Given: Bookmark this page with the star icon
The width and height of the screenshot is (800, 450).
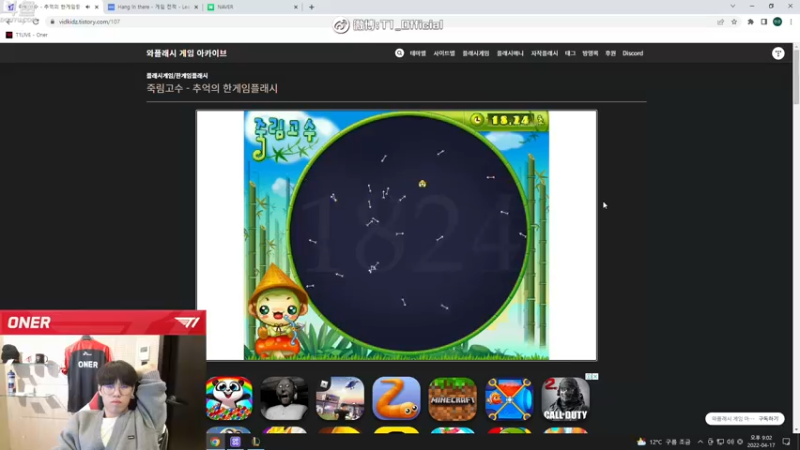Looking at the screenshot, I should (734, 22).
